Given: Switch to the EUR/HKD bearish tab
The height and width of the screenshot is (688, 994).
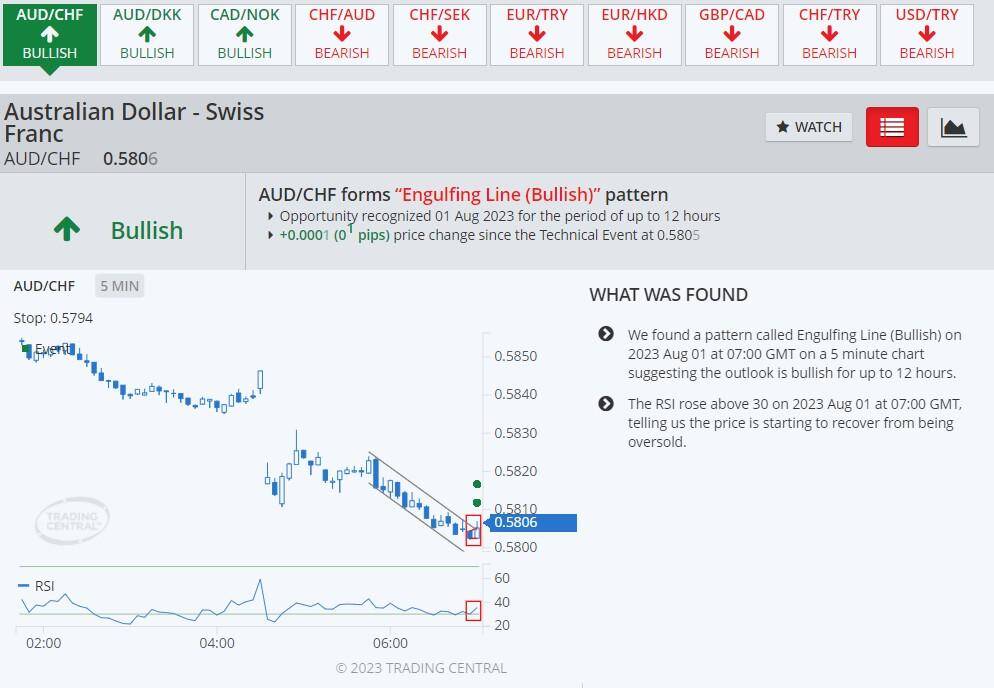Looking at the screenshot, I should [635, 34].
